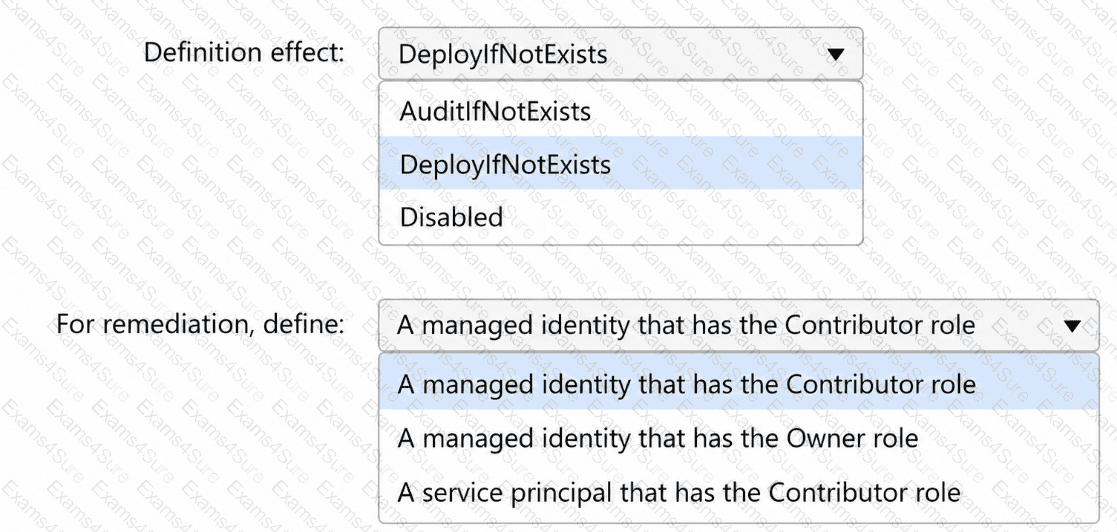
Task: Select the Disabled effect option
Action: [x=620, y=216]
